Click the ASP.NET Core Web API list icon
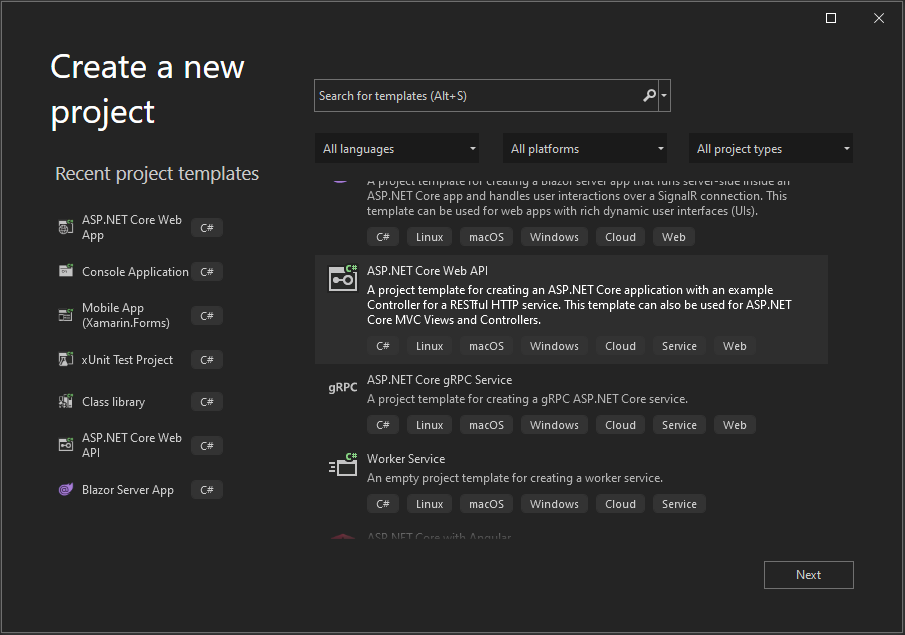The width and height of the screenshot is (905, 635). [x=343, y=278]
